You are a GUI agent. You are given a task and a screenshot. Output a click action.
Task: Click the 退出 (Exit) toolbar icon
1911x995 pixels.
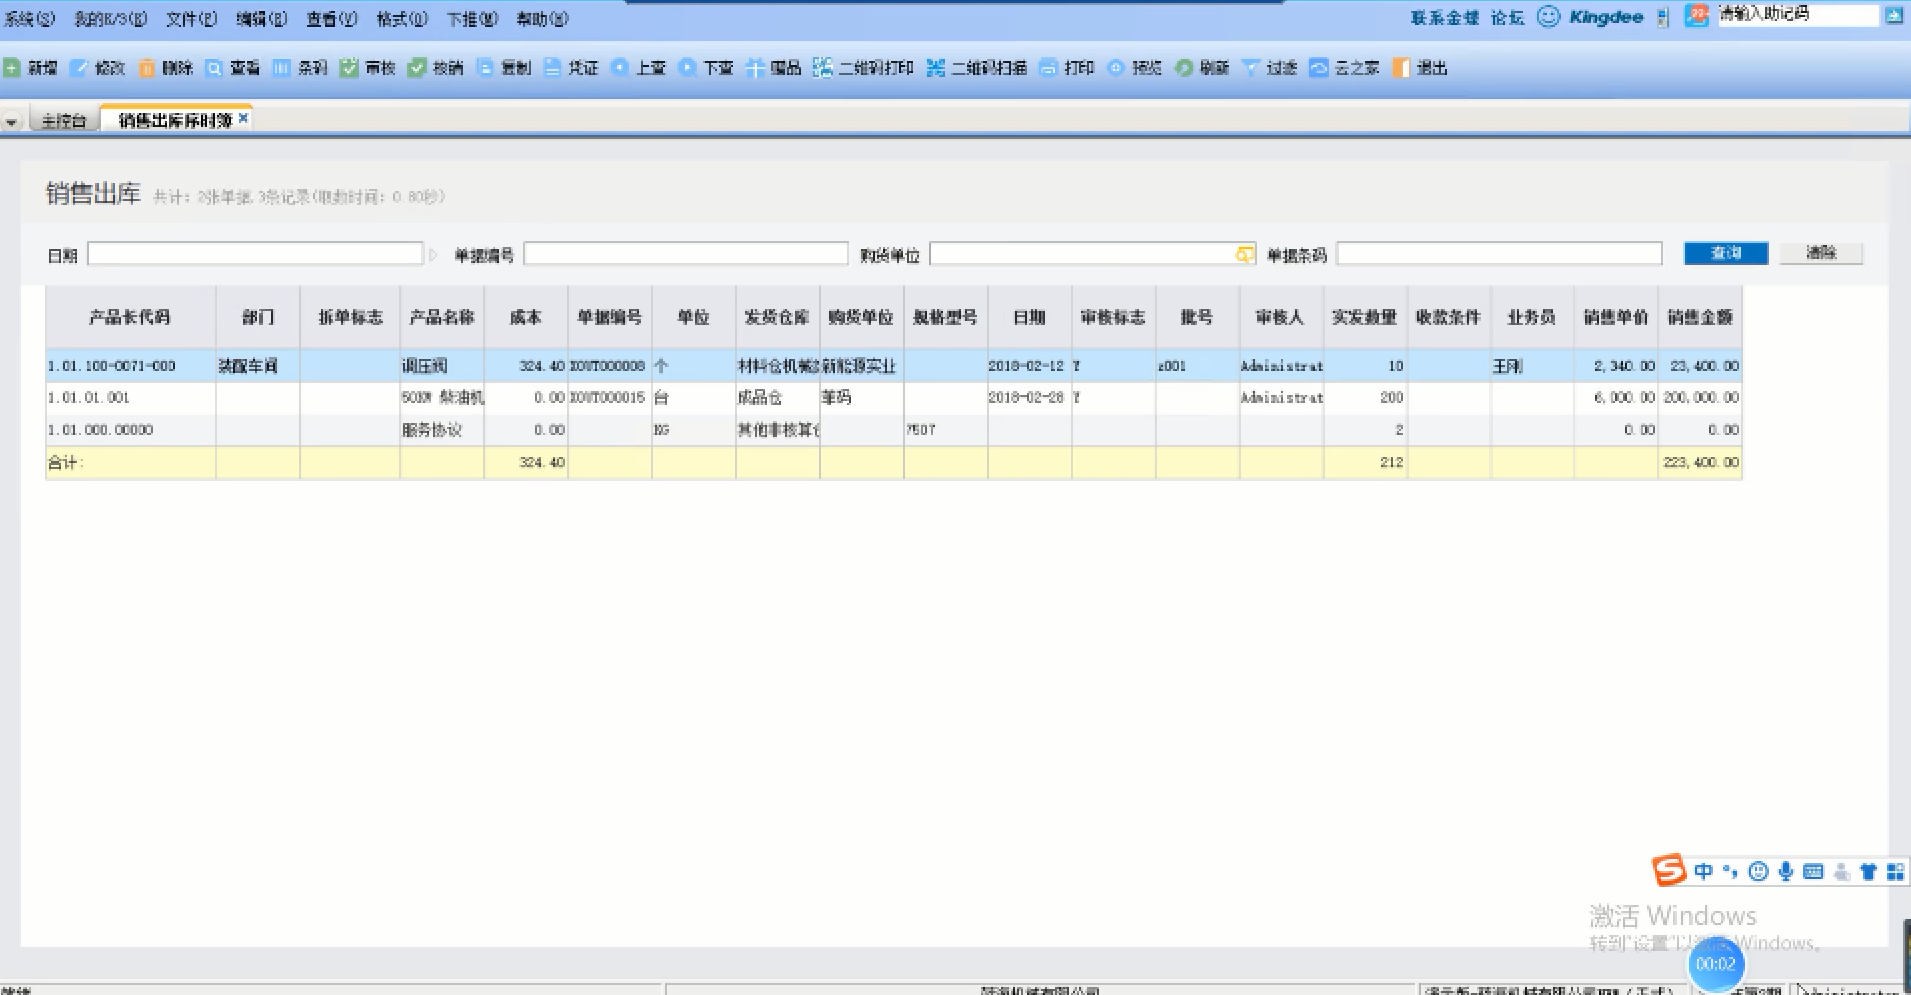(x=1401, y=68)
